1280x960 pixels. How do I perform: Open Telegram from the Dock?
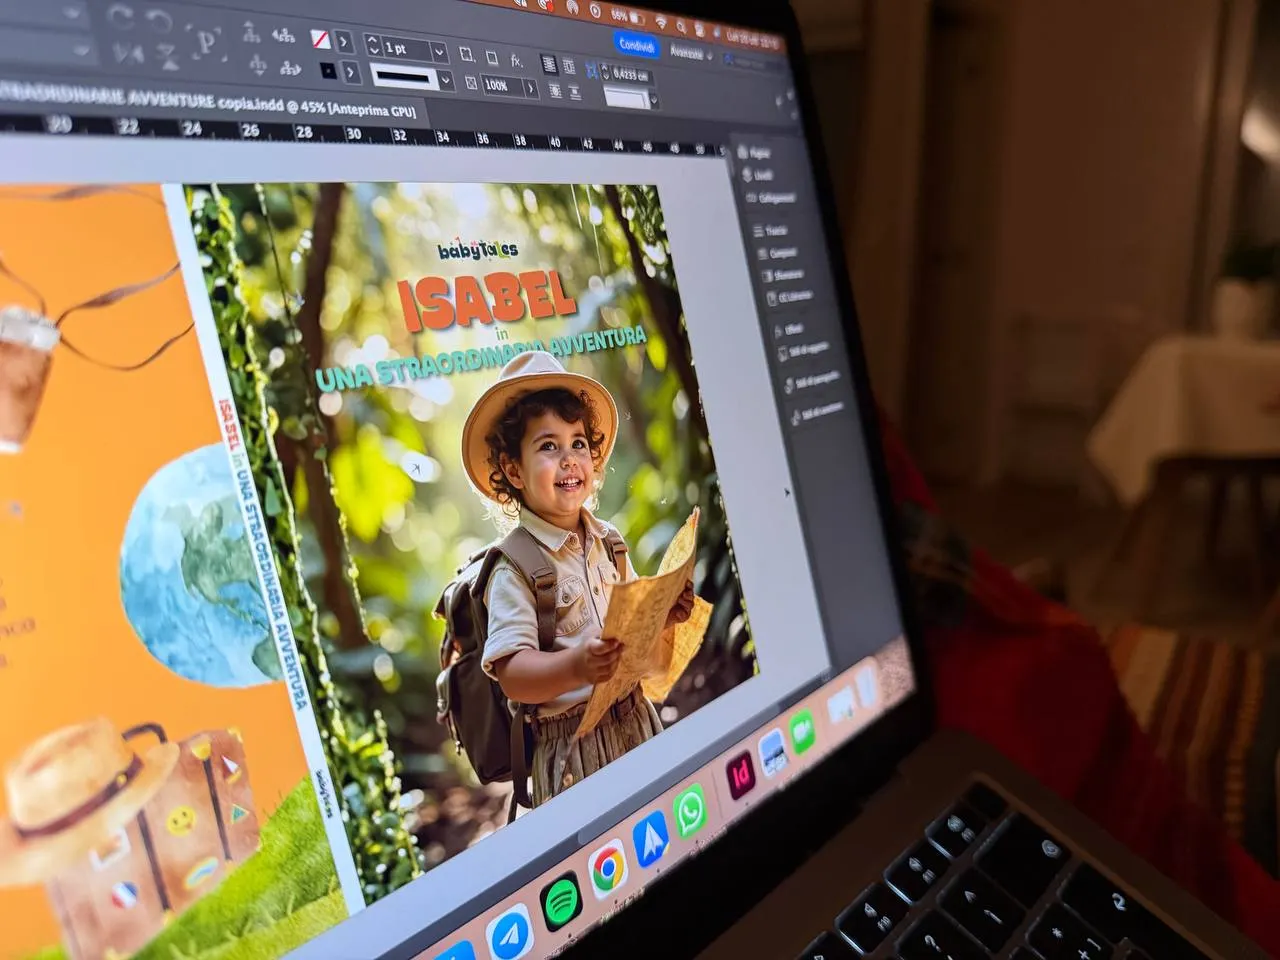[509, 930]
